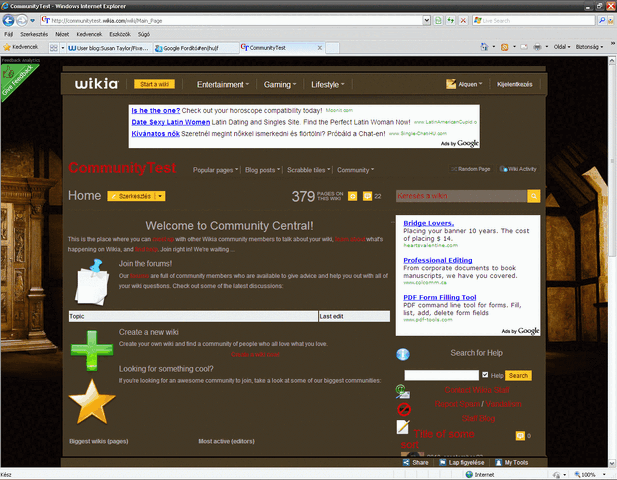Click the printer icon in the toolbar
Image resolution: width=617 pixels, height=480 pixels.
coord(537,47)
